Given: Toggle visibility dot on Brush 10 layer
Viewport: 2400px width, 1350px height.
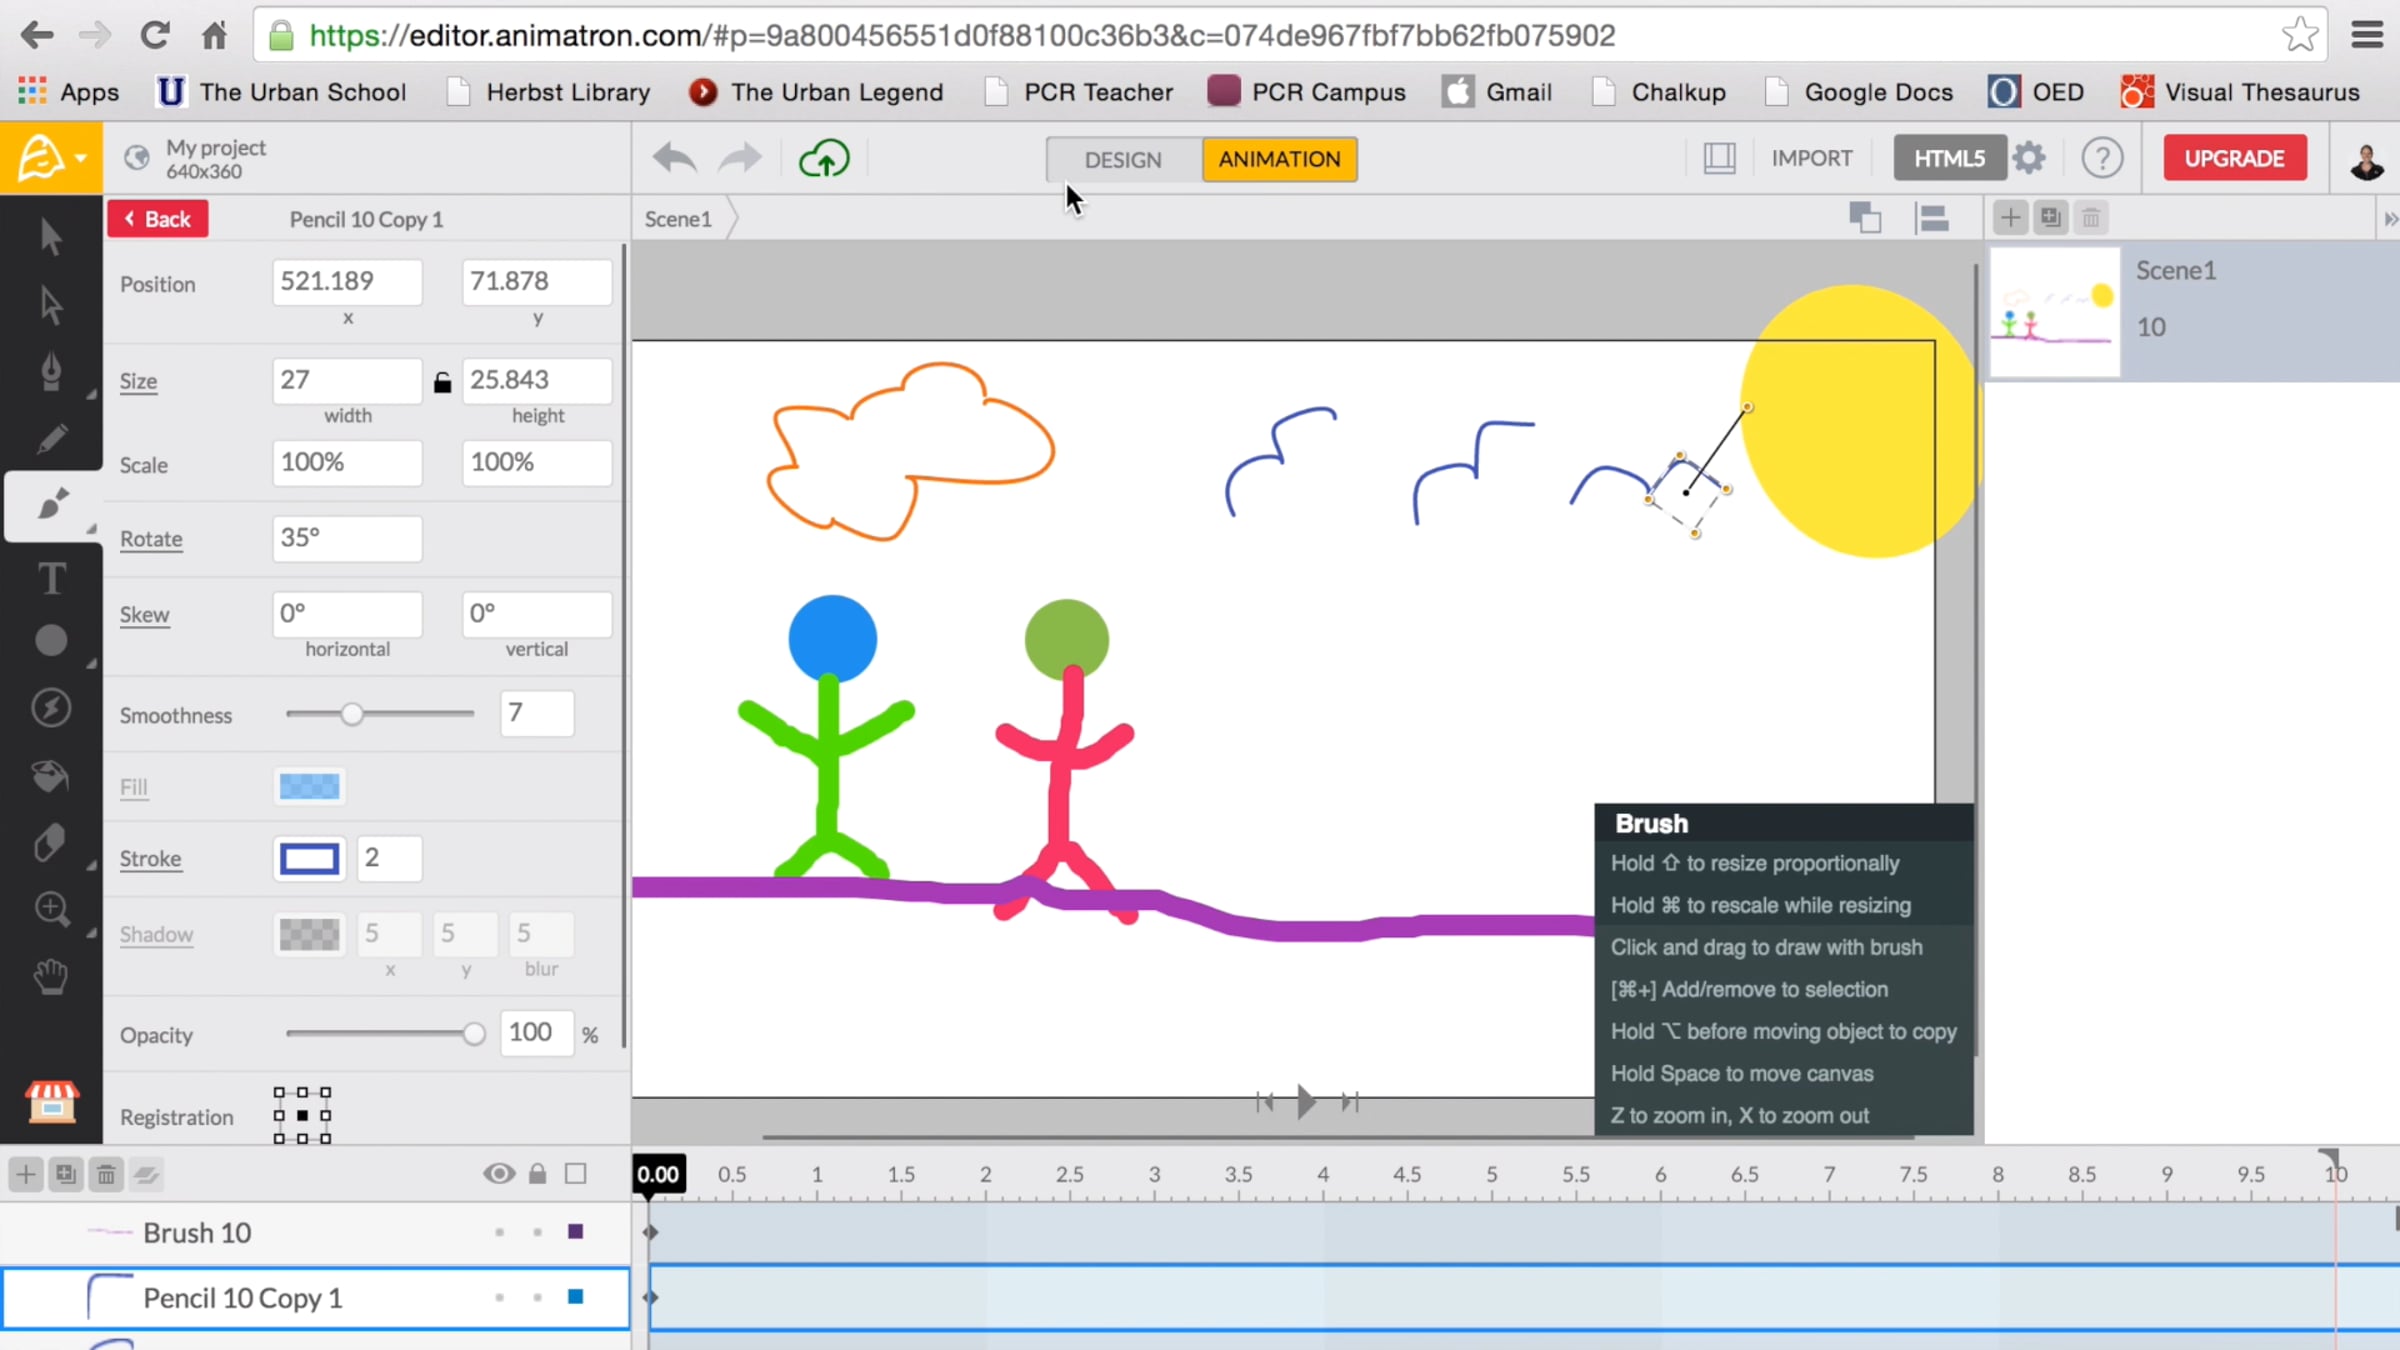Looking at the screenshot, I should coord(499,1232).
